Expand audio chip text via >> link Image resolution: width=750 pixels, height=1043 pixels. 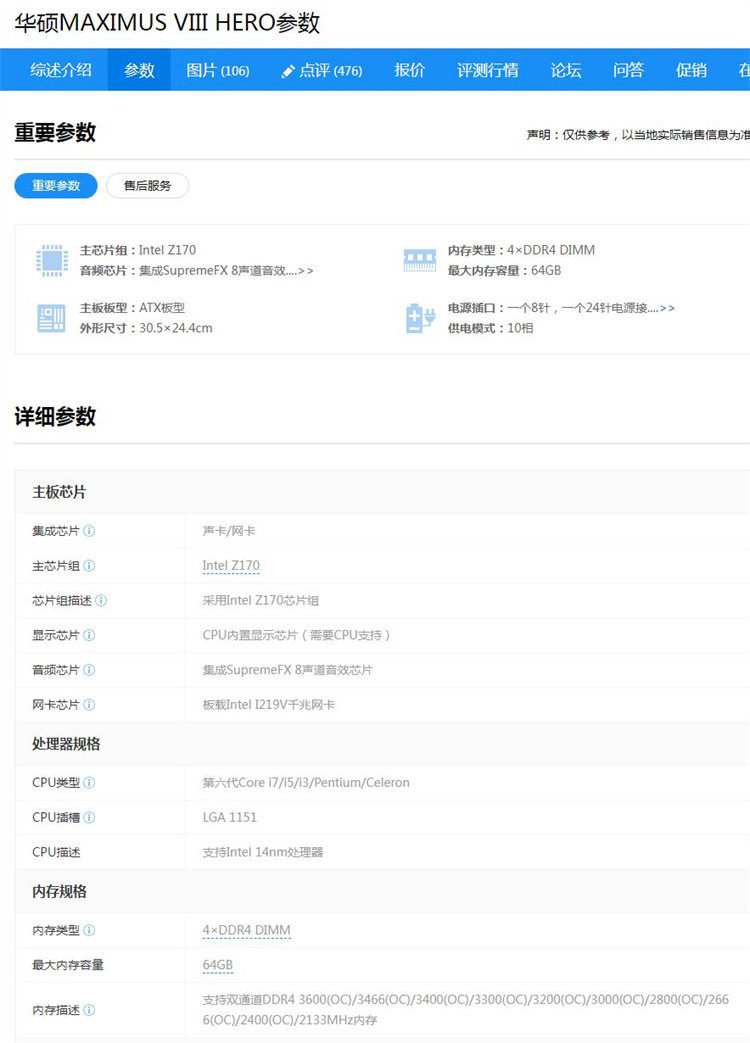[305, 271]
